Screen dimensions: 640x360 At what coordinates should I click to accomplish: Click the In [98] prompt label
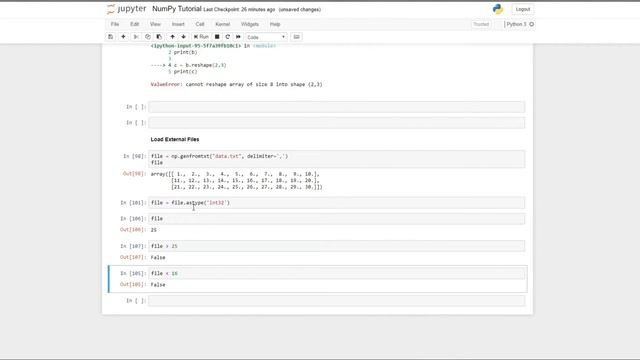click(x=134, y=156)
